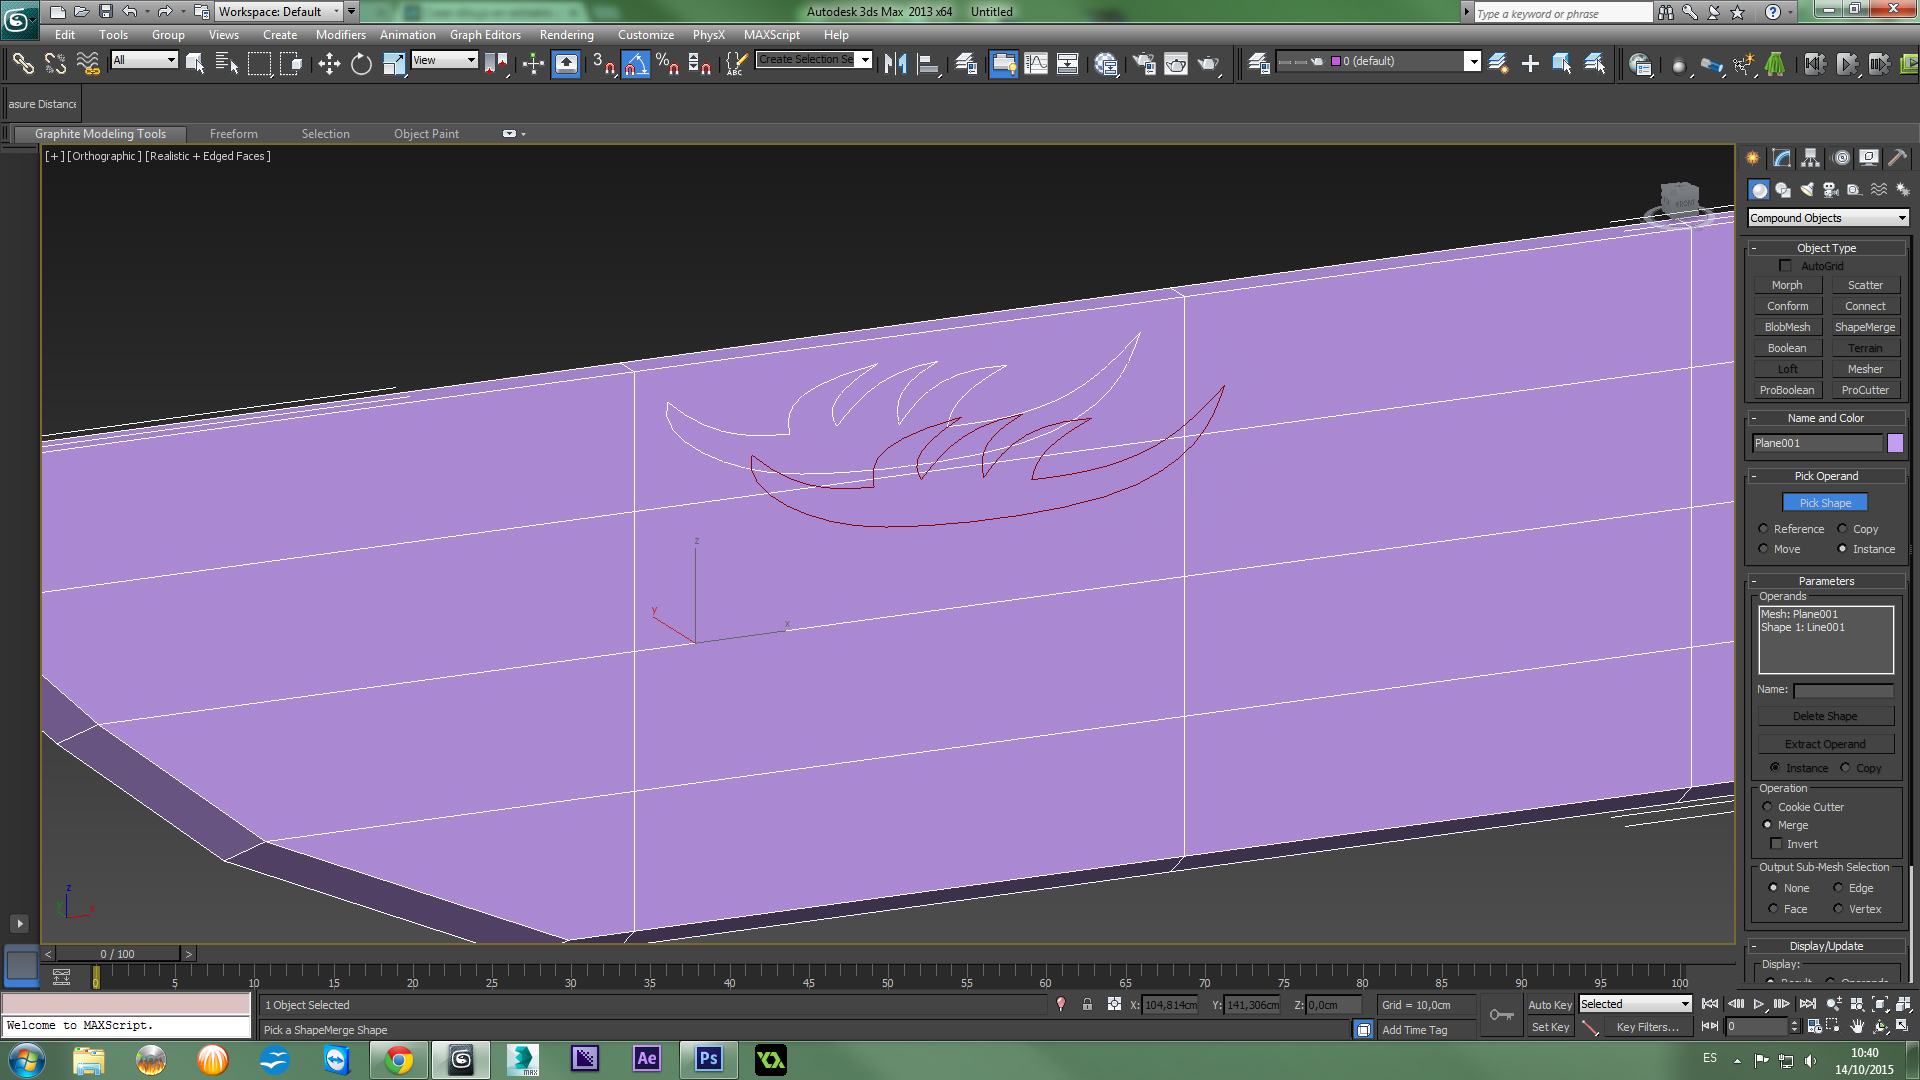Enable the Invert checkbox
Screen dimensions: 1920x1080
click(x=1777, y=844)
